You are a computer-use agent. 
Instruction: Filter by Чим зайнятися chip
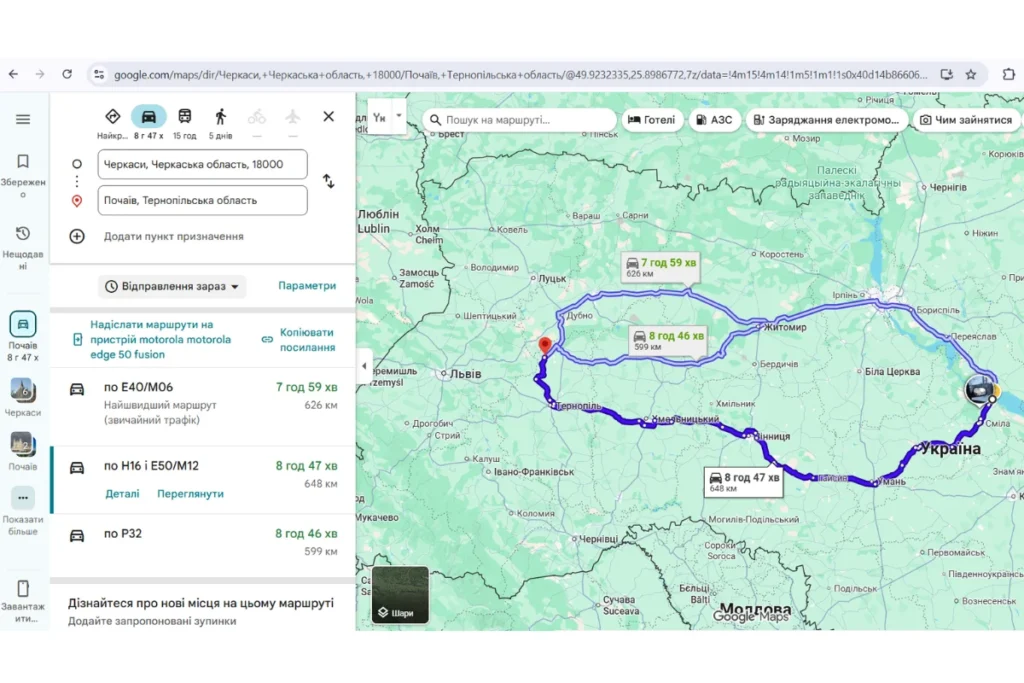tap(966, 120)
